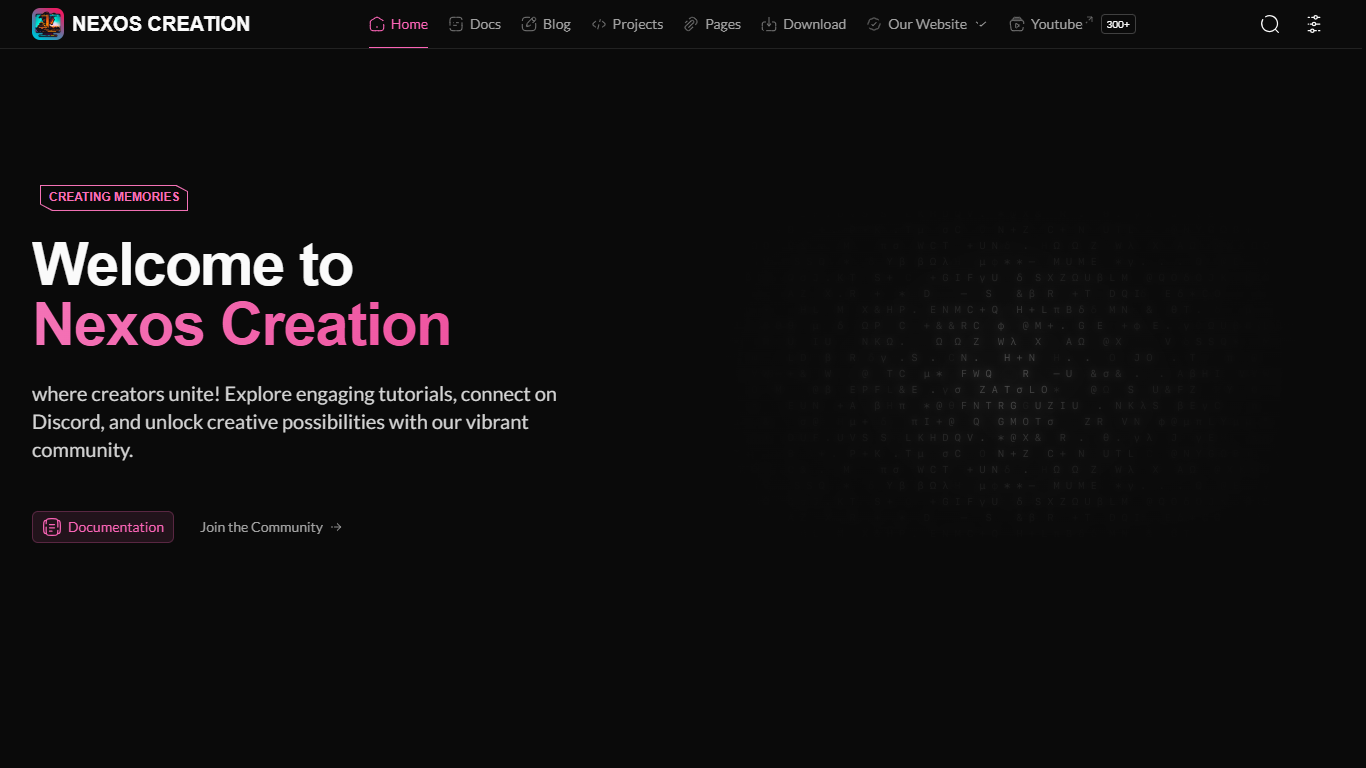The height and width of the screenshot is (768, 1366).
Task: Click the Youtube play icon
Action: [x=1017, y=24]
